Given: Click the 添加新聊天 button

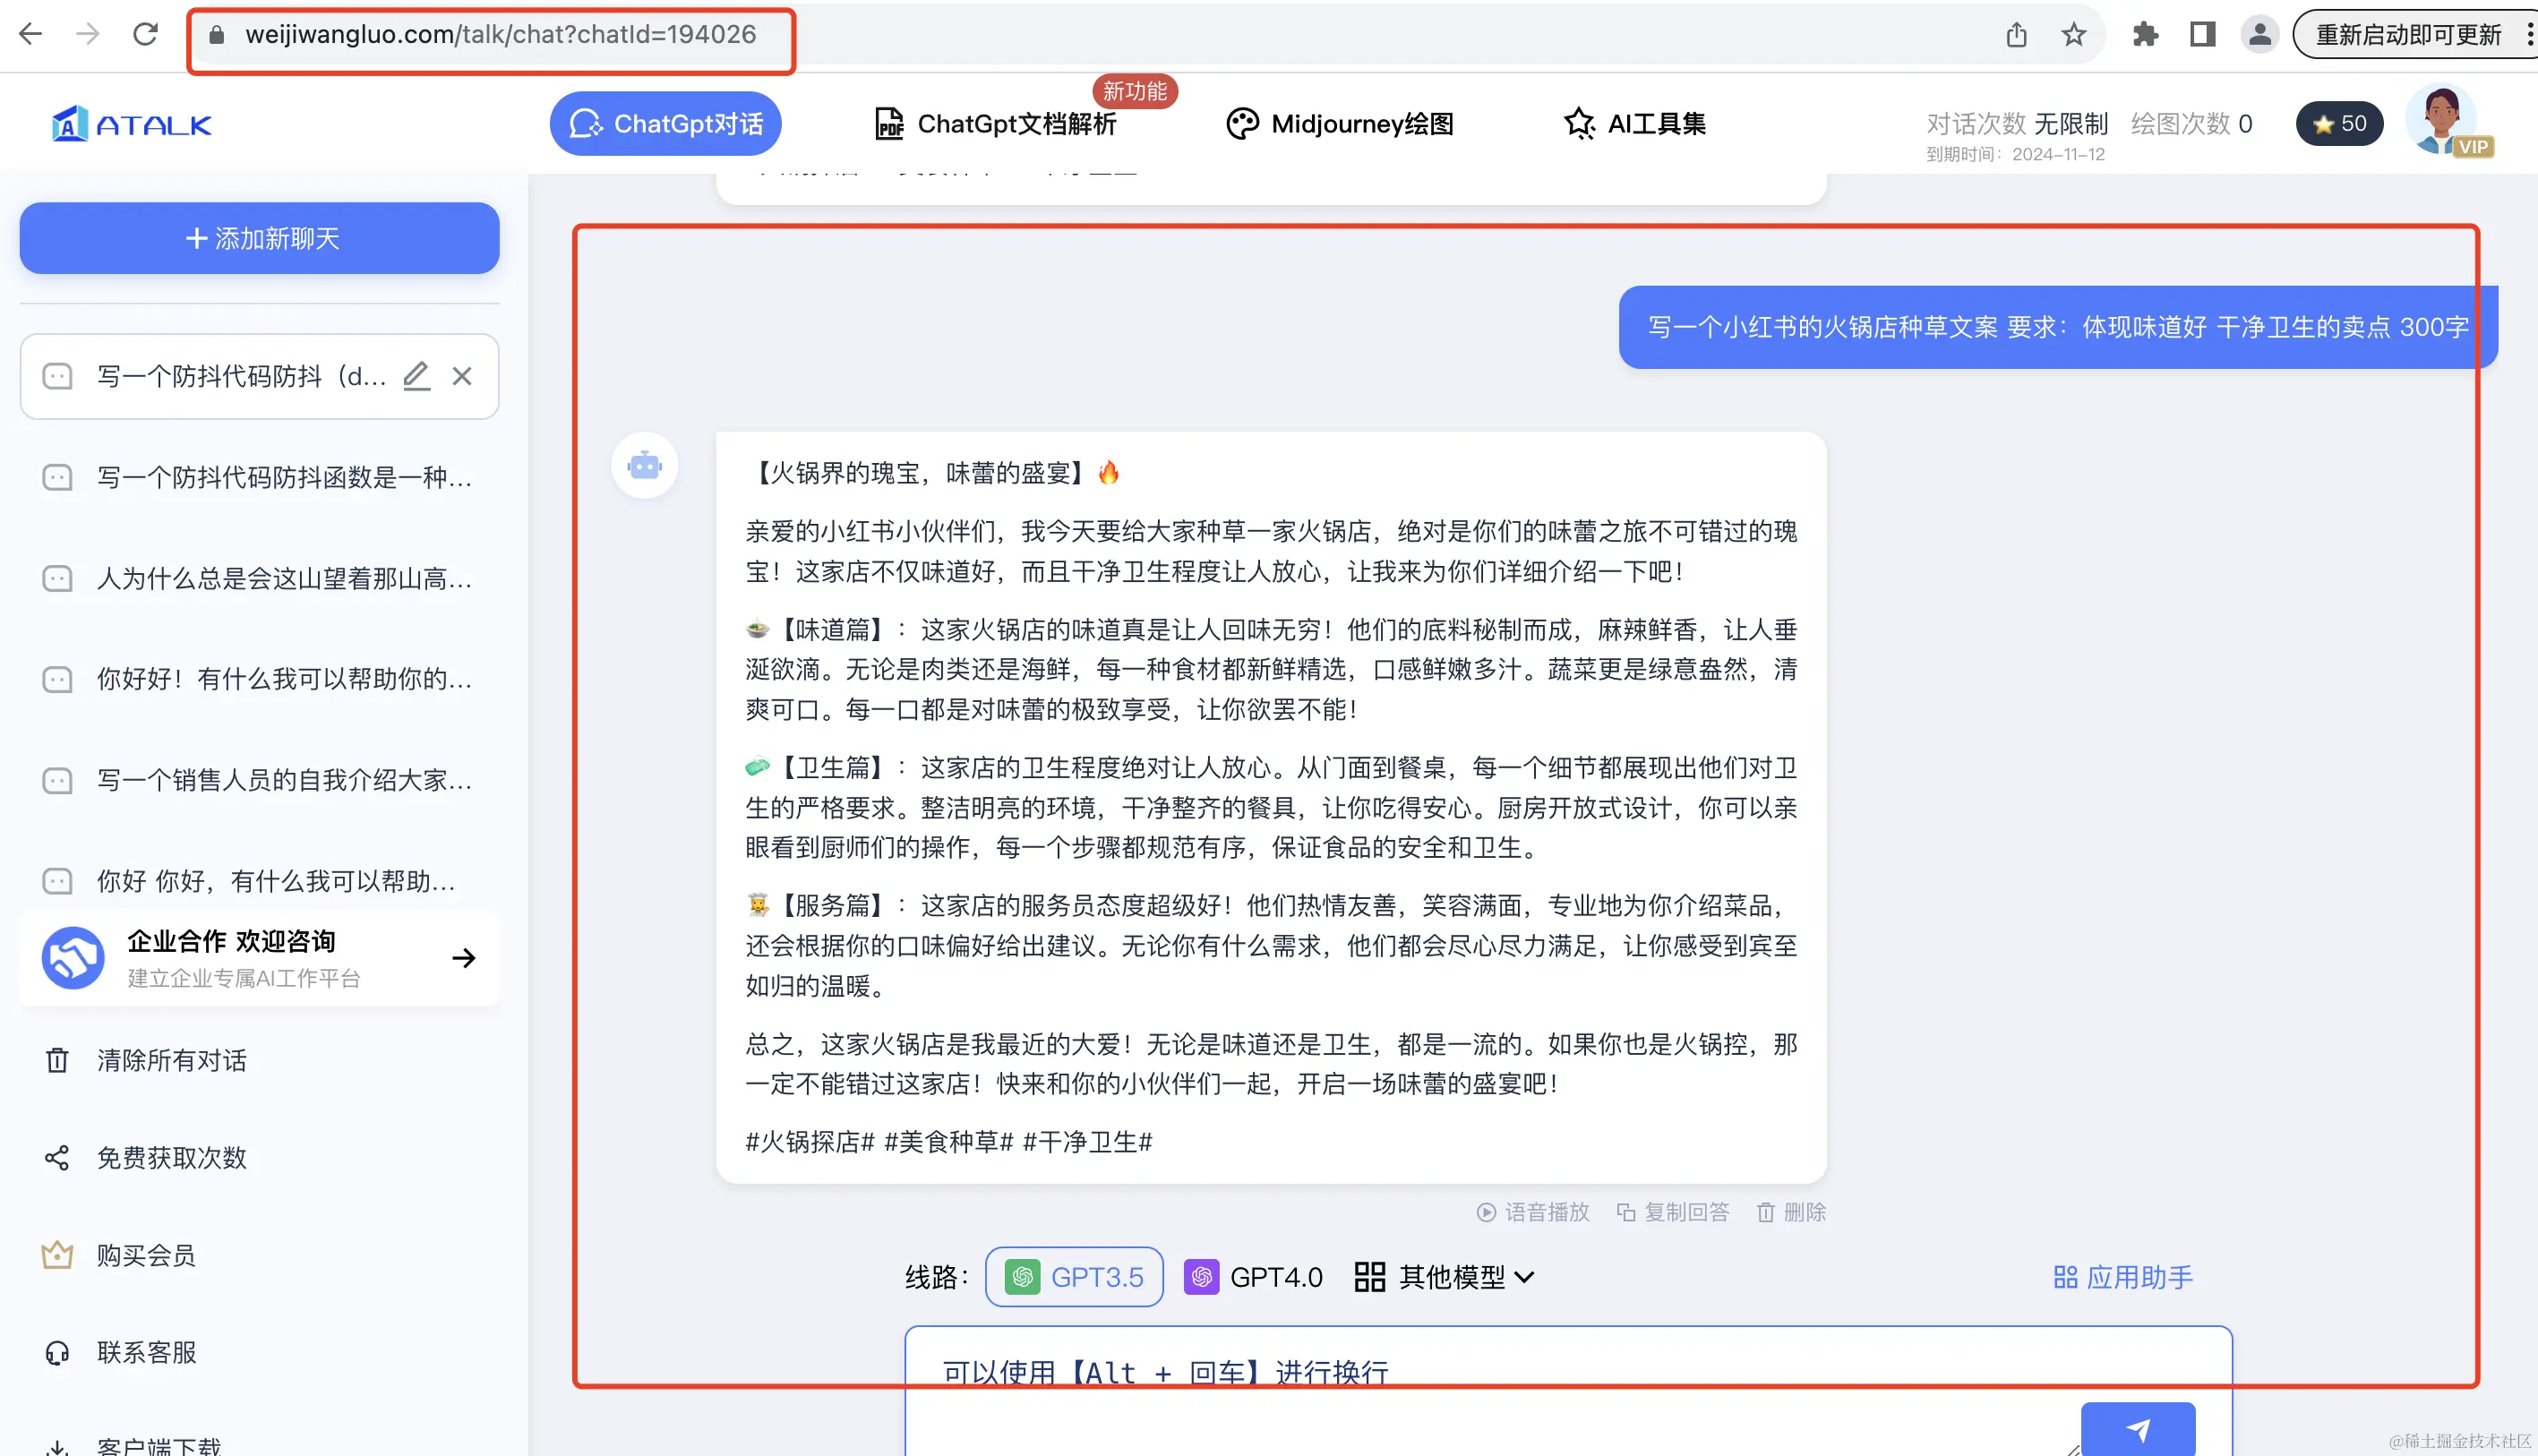Looking at the screenshot, I should coord(260,238).
